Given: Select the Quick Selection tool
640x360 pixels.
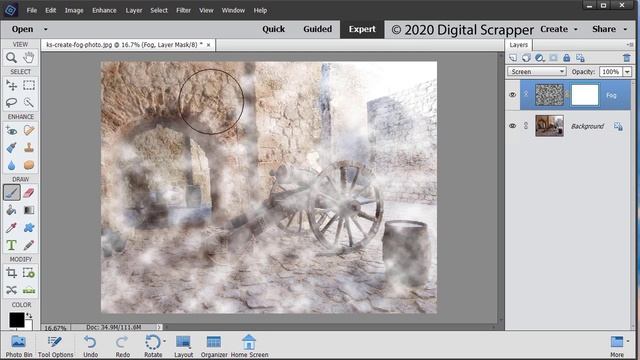Looking at the screenshot, I should click(x=29, y=102).
